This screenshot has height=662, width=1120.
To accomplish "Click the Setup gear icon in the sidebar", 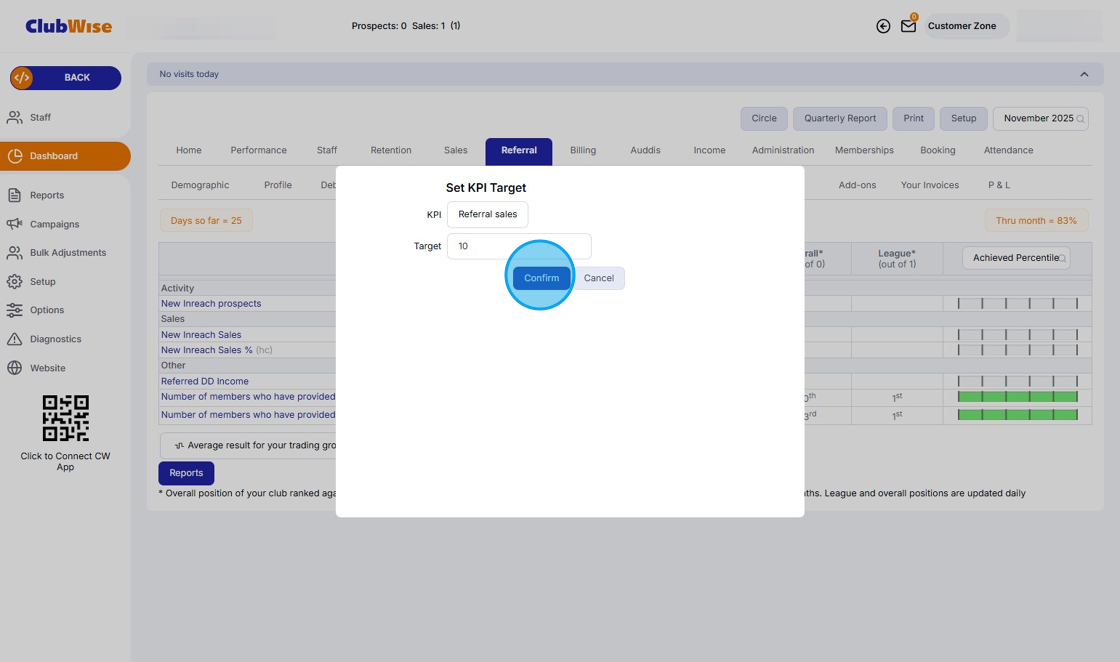I will (14, 281).
